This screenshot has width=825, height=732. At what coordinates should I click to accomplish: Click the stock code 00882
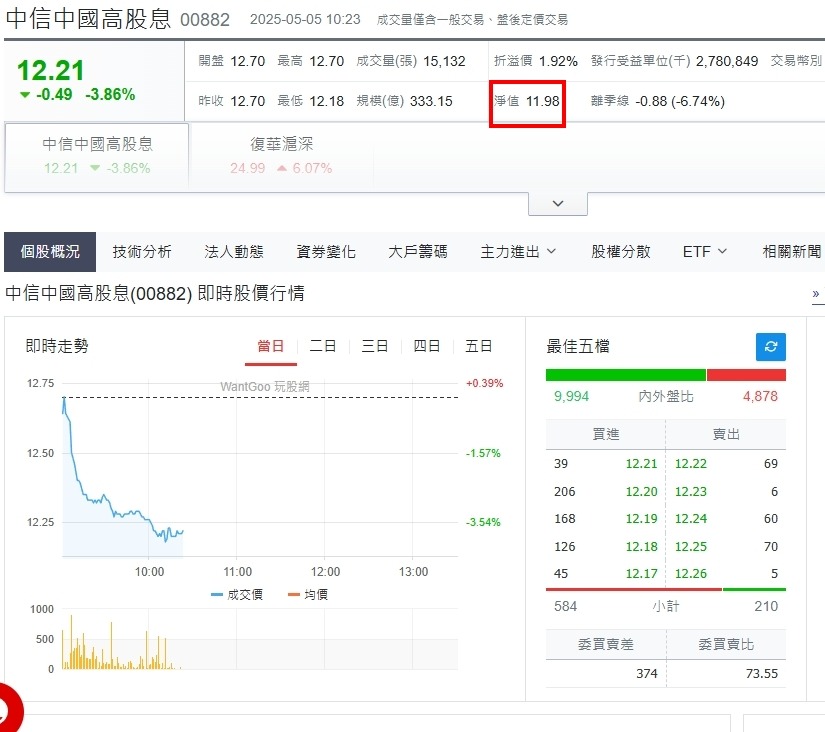coord(205,20)
